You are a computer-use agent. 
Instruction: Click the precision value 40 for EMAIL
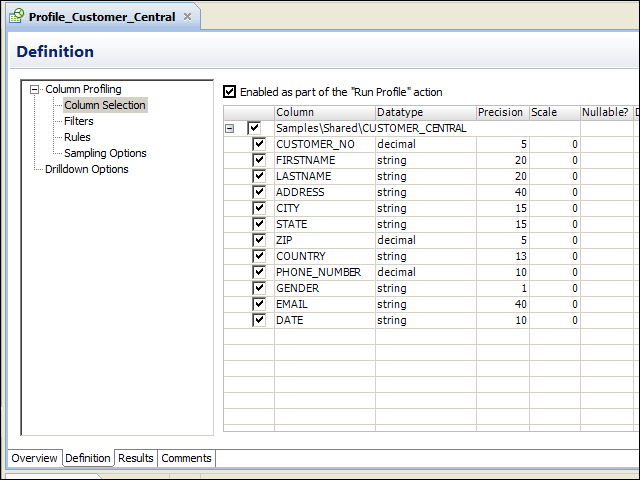coord(520,304)
